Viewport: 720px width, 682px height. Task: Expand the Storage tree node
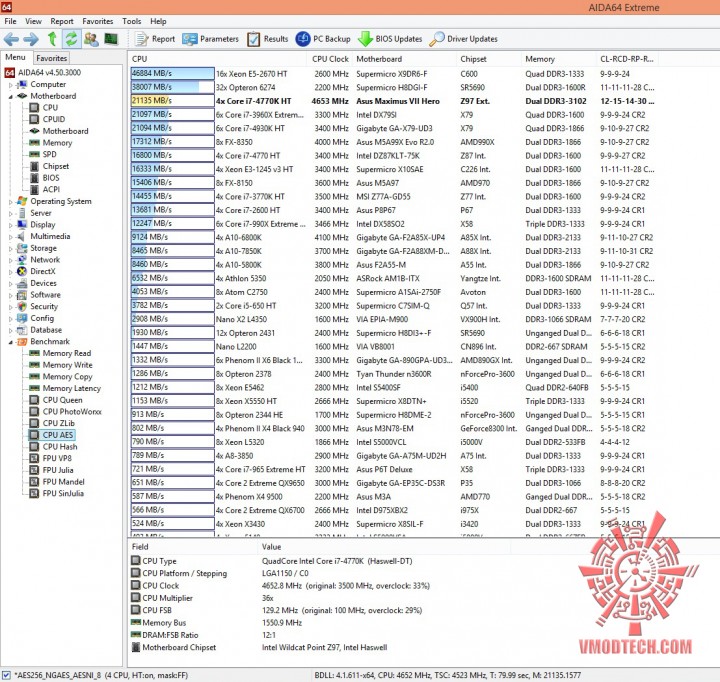coord(11,248)
